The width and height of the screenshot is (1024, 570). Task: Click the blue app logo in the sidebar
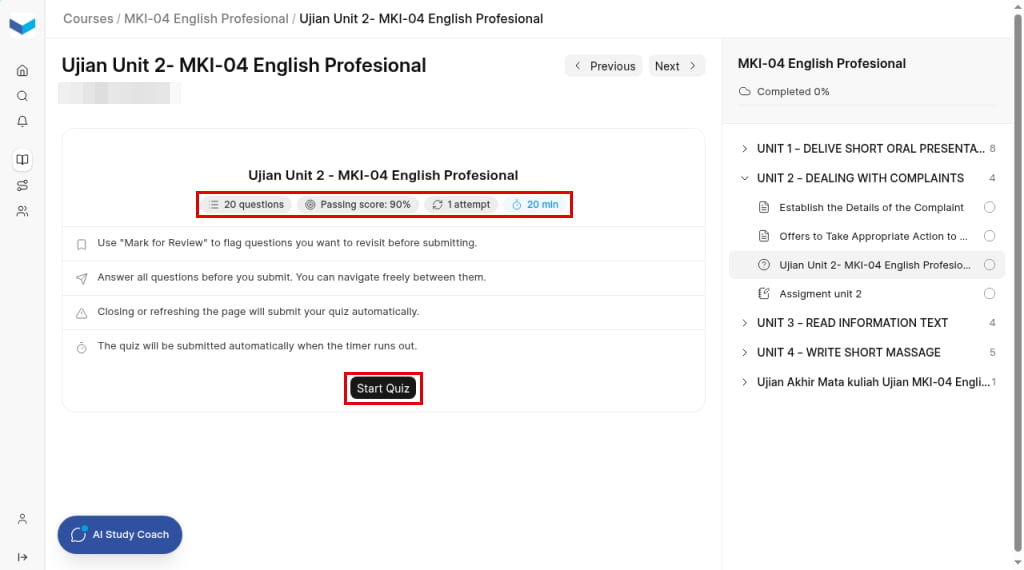[x=22, y=25]
